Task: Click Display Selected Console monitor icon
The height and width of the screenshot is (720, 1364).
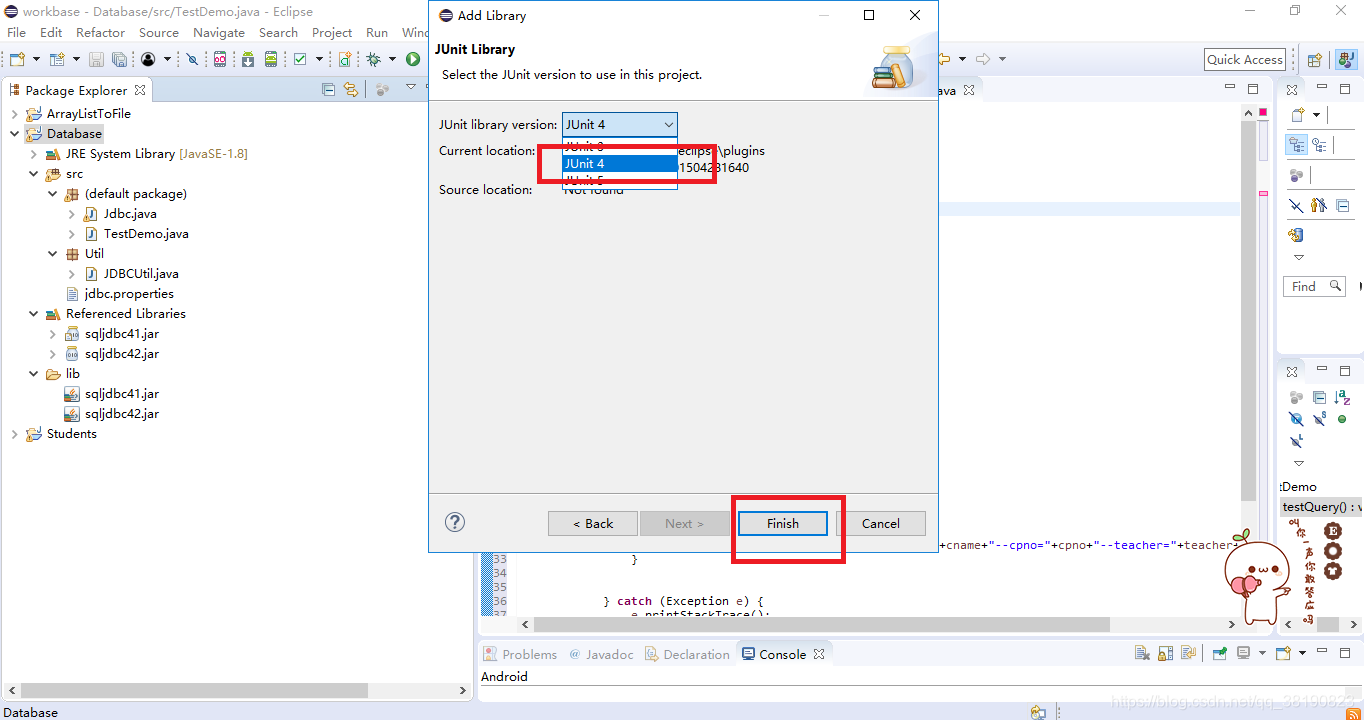Action: [x=1243, y=654]
